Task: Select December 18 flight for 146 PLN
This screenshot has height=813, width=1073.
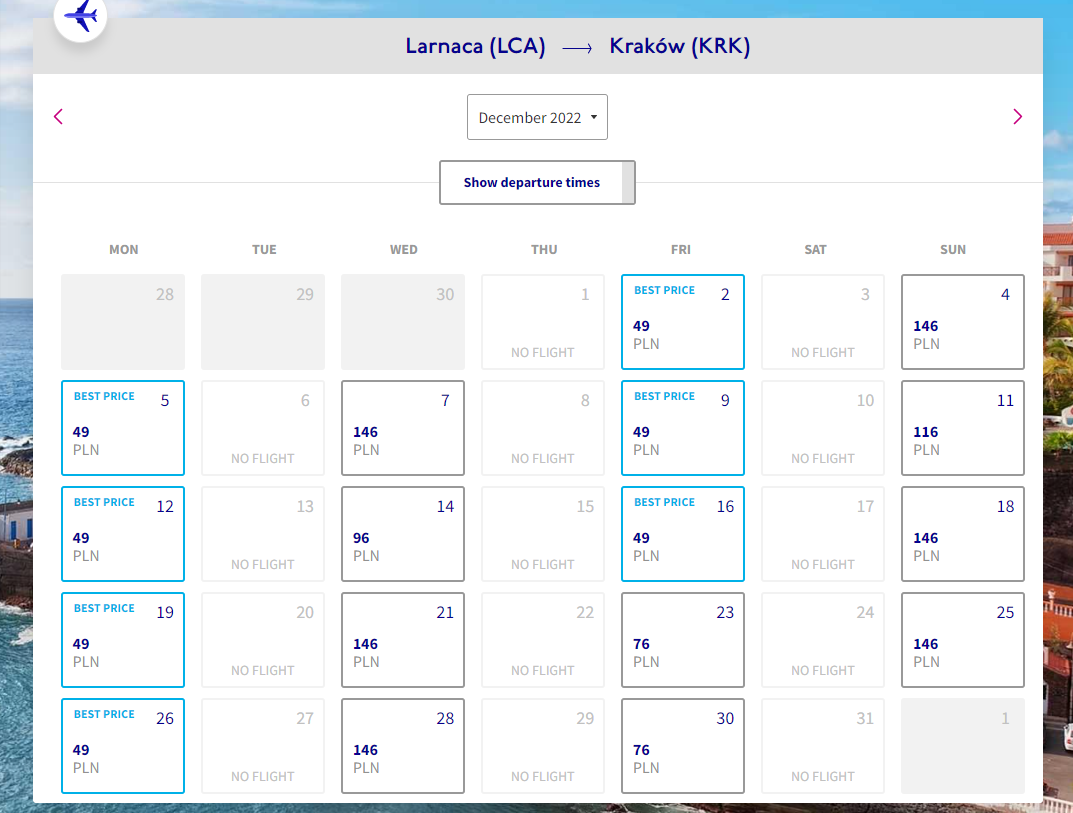Action: 962,534
